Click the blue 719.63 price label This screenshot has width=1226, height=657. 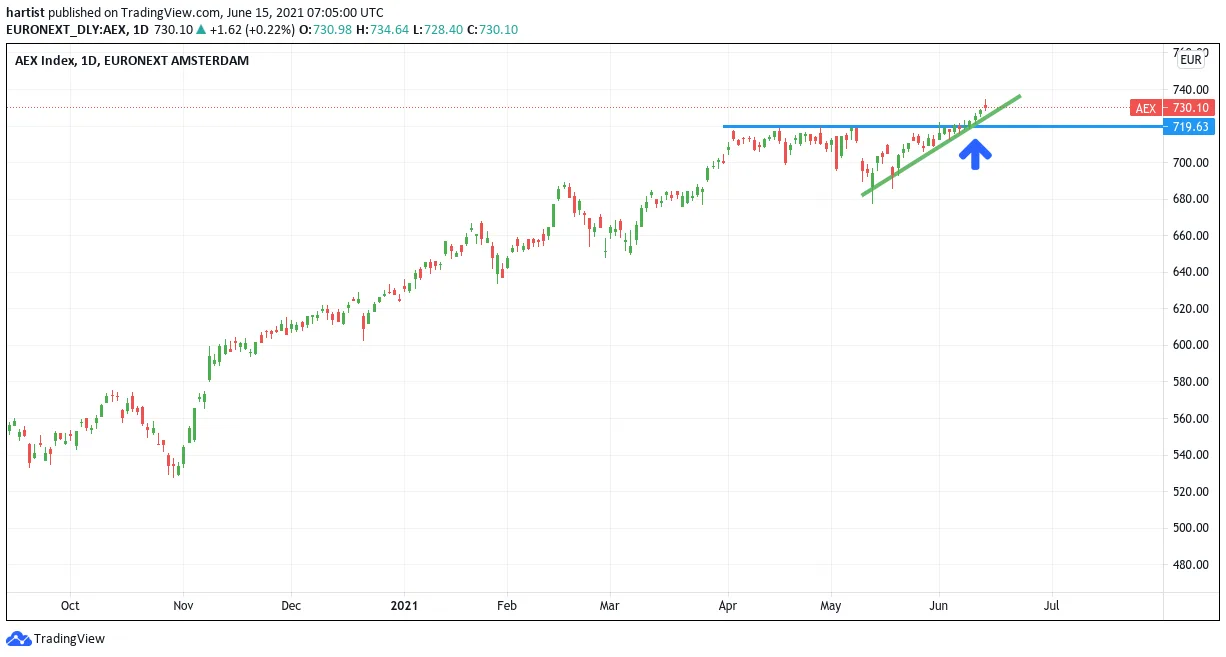[x=1190, y=127]
